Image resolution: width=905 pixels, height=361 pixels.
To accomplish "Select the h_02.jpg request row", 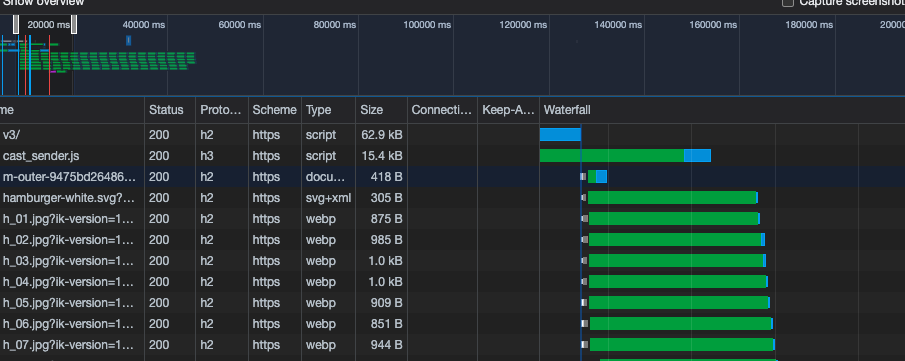I will tap(452, 240).
